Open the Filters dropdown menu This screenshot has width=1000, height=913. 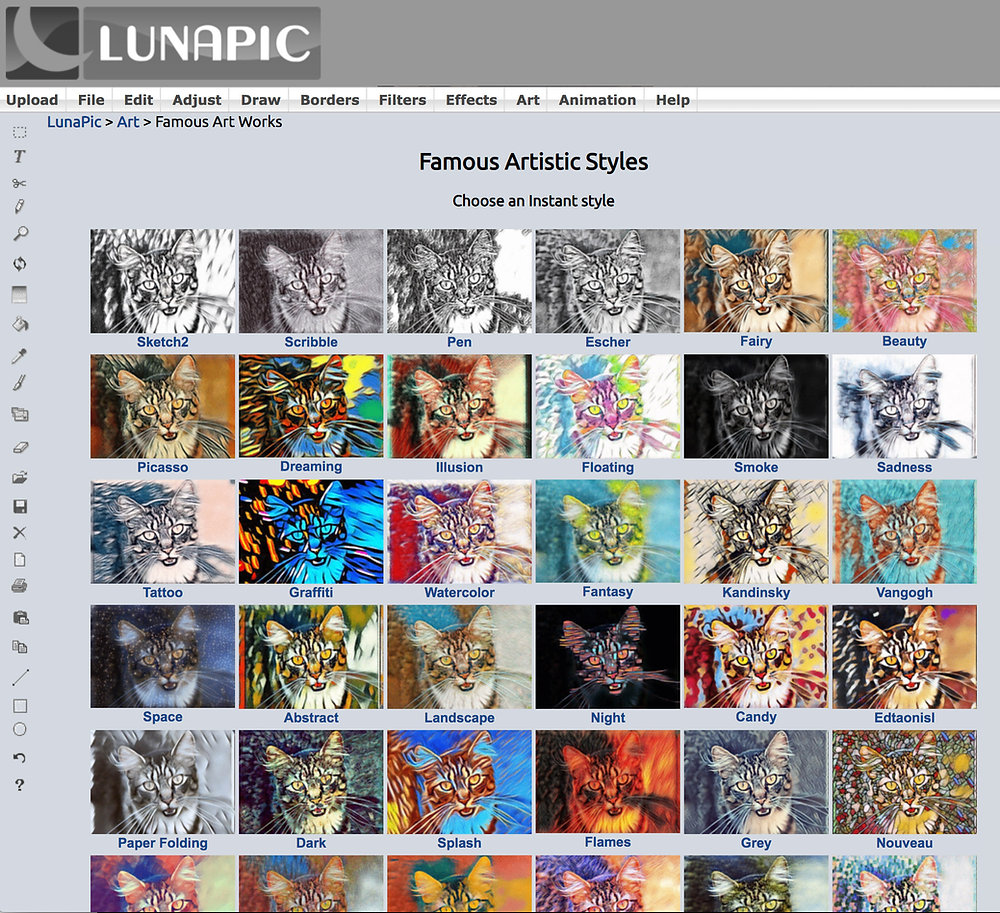401,99
